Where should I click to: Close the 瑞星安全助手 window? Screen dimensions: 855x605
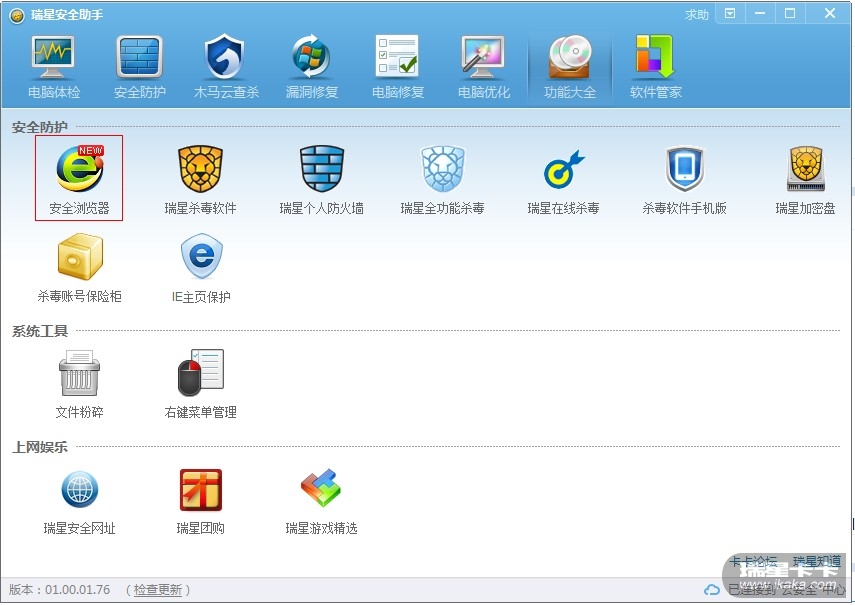pos(829,14)
